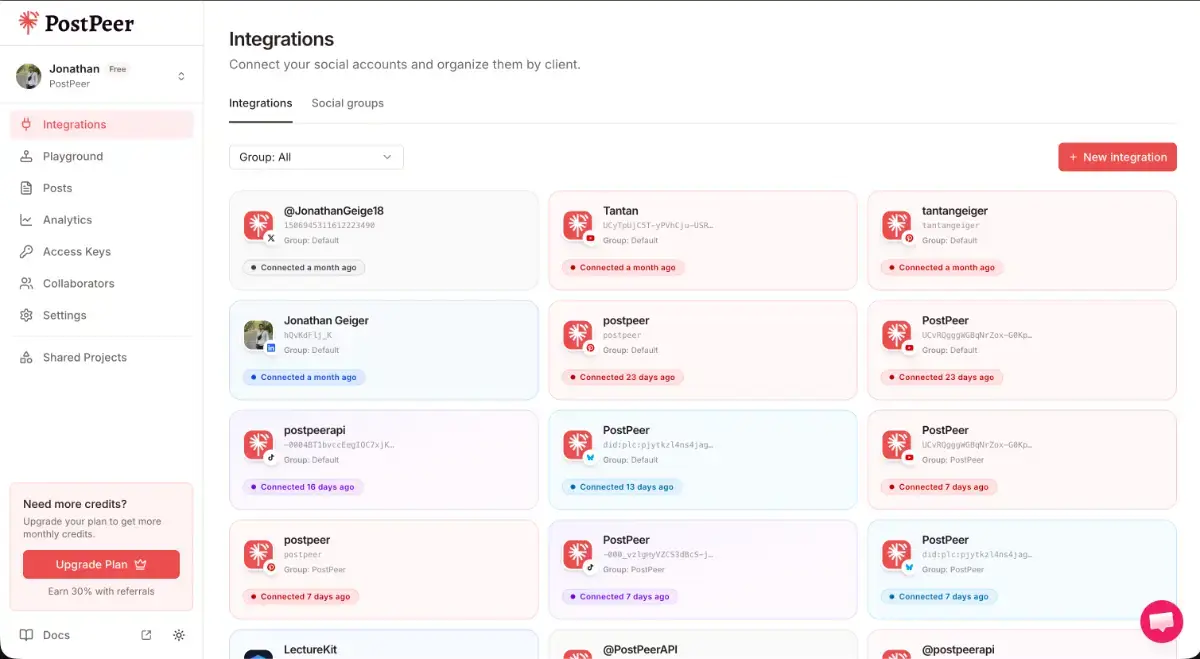Click the @PostPeerAPI account logo

click(578, 654)
